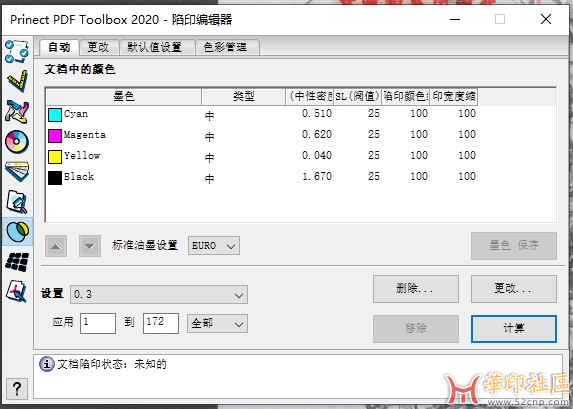
Task: Click the 删除... button
Action: pos(416,289)
